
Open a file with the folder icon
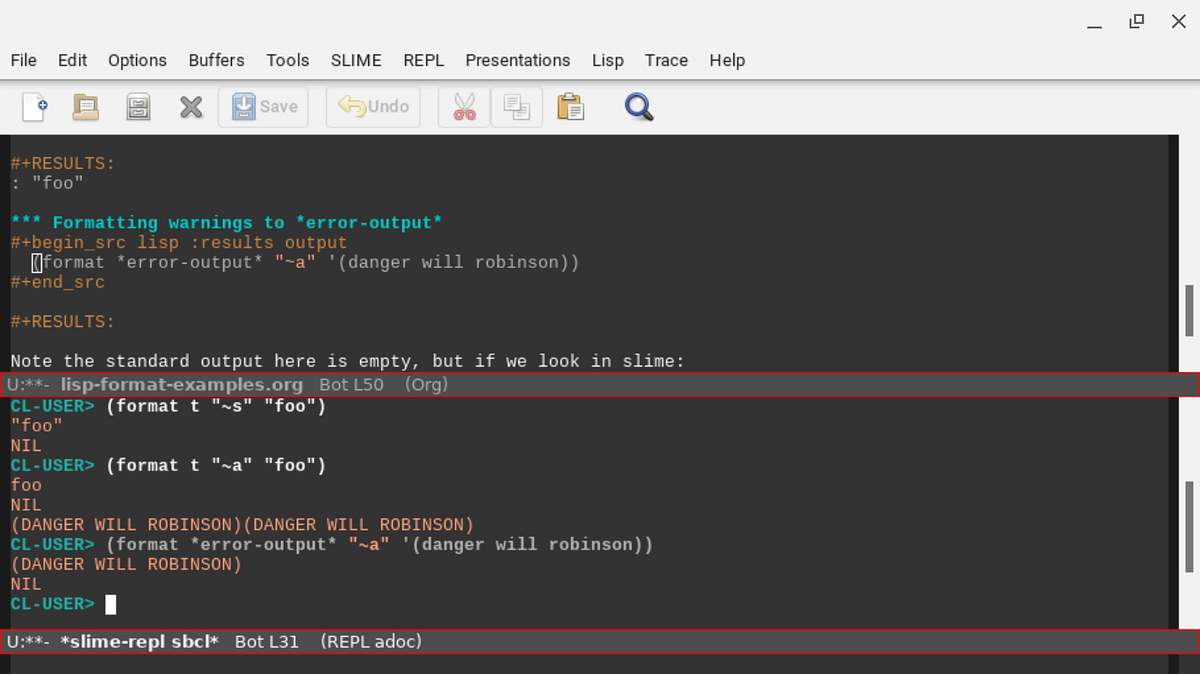[85, 106]
